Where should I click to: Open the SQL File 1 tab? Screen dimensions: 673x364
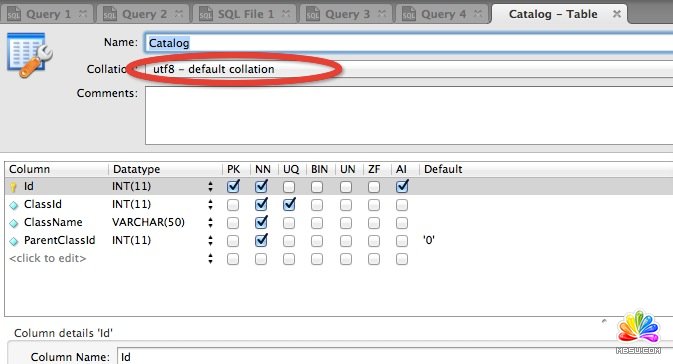coord(245,14)
